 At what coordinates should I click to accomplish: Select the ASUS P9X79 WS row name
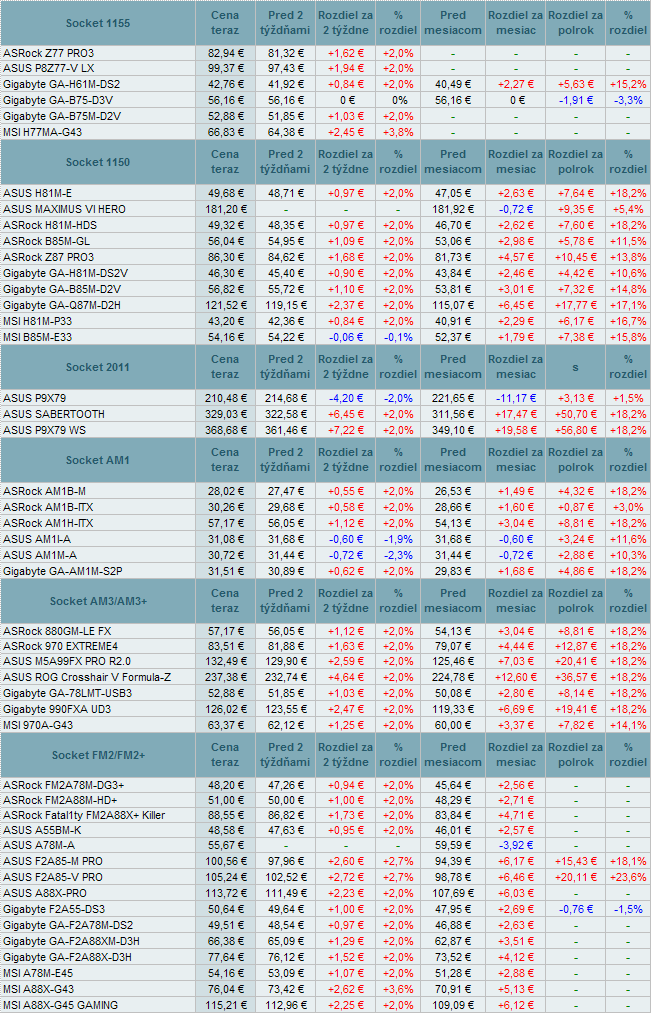(45, 429)
